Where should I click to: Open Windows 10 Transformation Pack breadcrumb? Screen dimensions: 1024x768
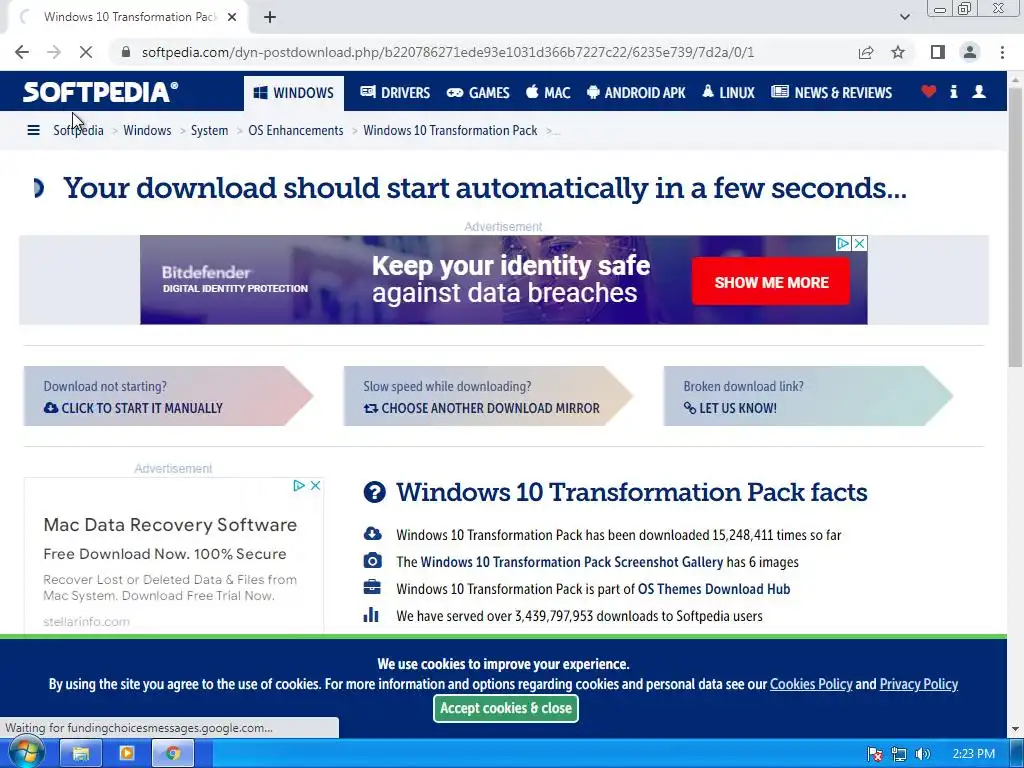[451, 131]
